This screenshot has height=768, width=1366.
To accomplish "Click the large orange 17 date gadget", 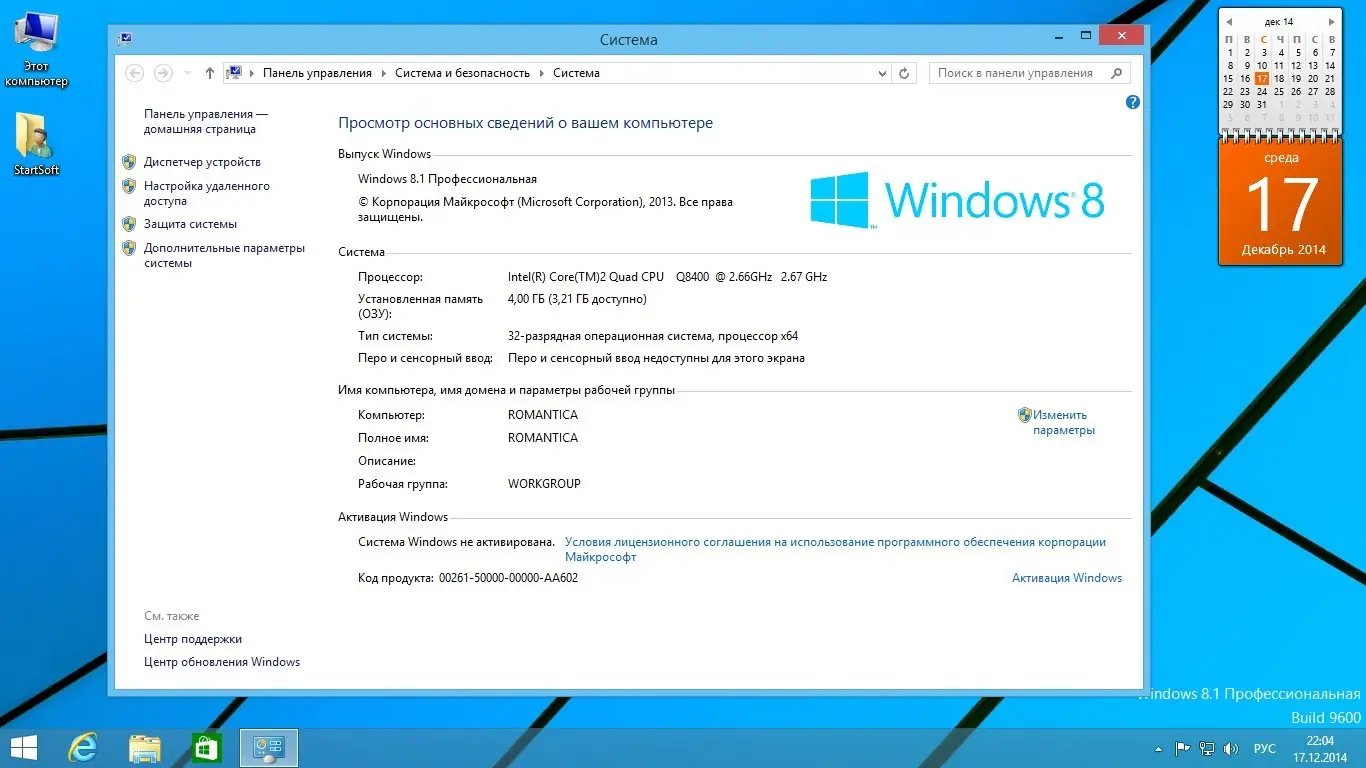I will (1280, 203).
